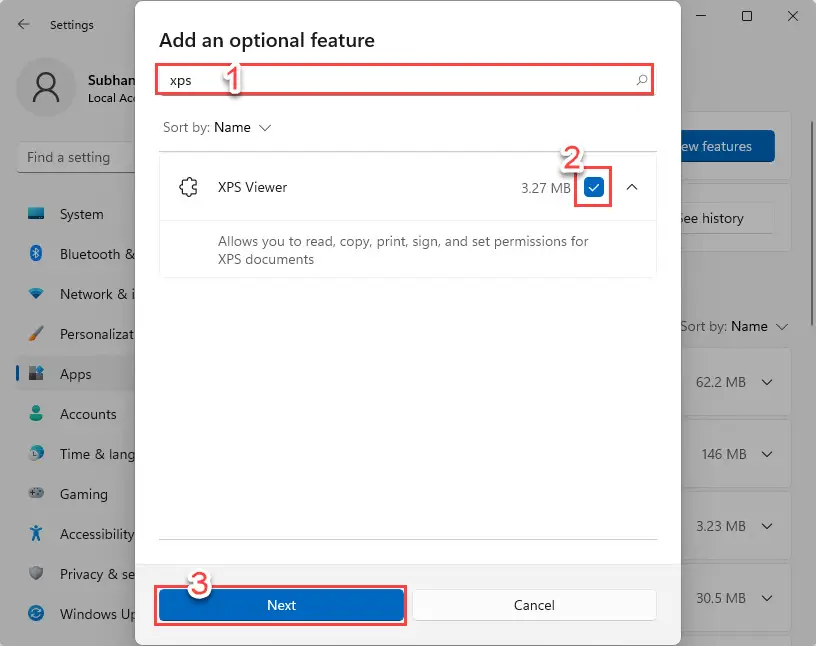Click the Network wifi icon in sidebar
Image resolution: width=816 pixels, height=646 pixels.
36,294
